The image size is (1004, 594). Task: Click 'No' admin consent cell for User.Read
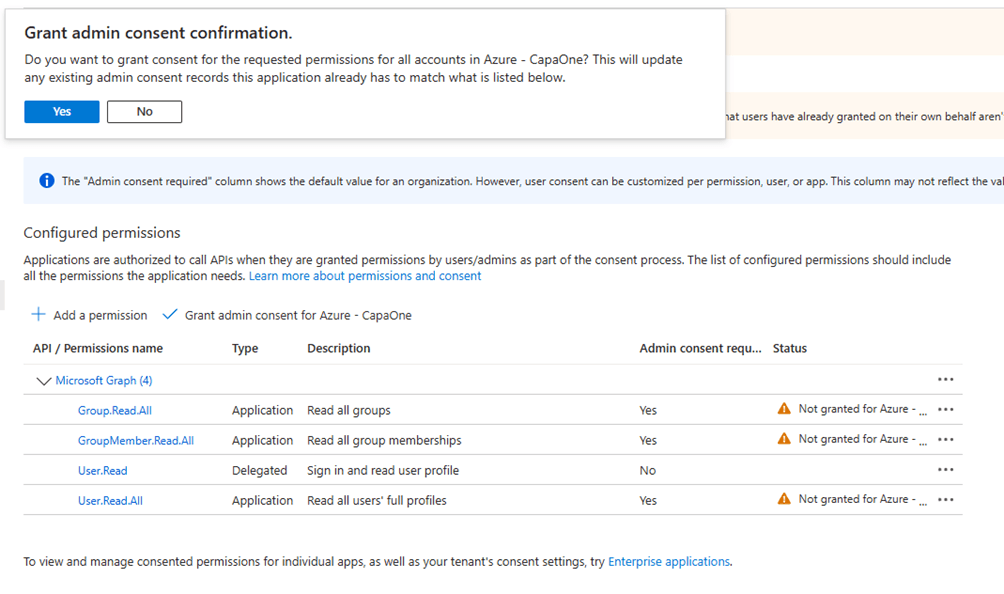(x=647, y=470)
